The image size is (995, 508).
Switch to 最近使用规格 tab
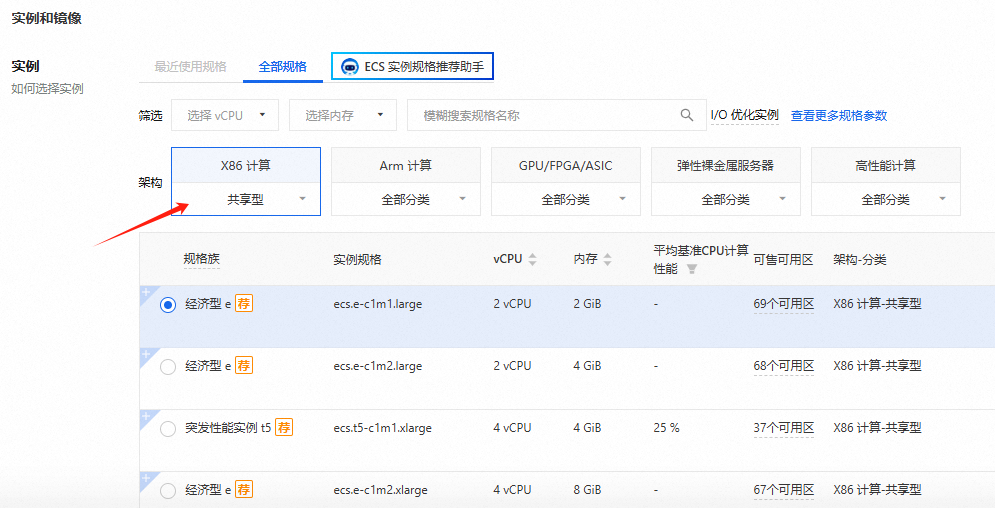click(x=190, y=67)
